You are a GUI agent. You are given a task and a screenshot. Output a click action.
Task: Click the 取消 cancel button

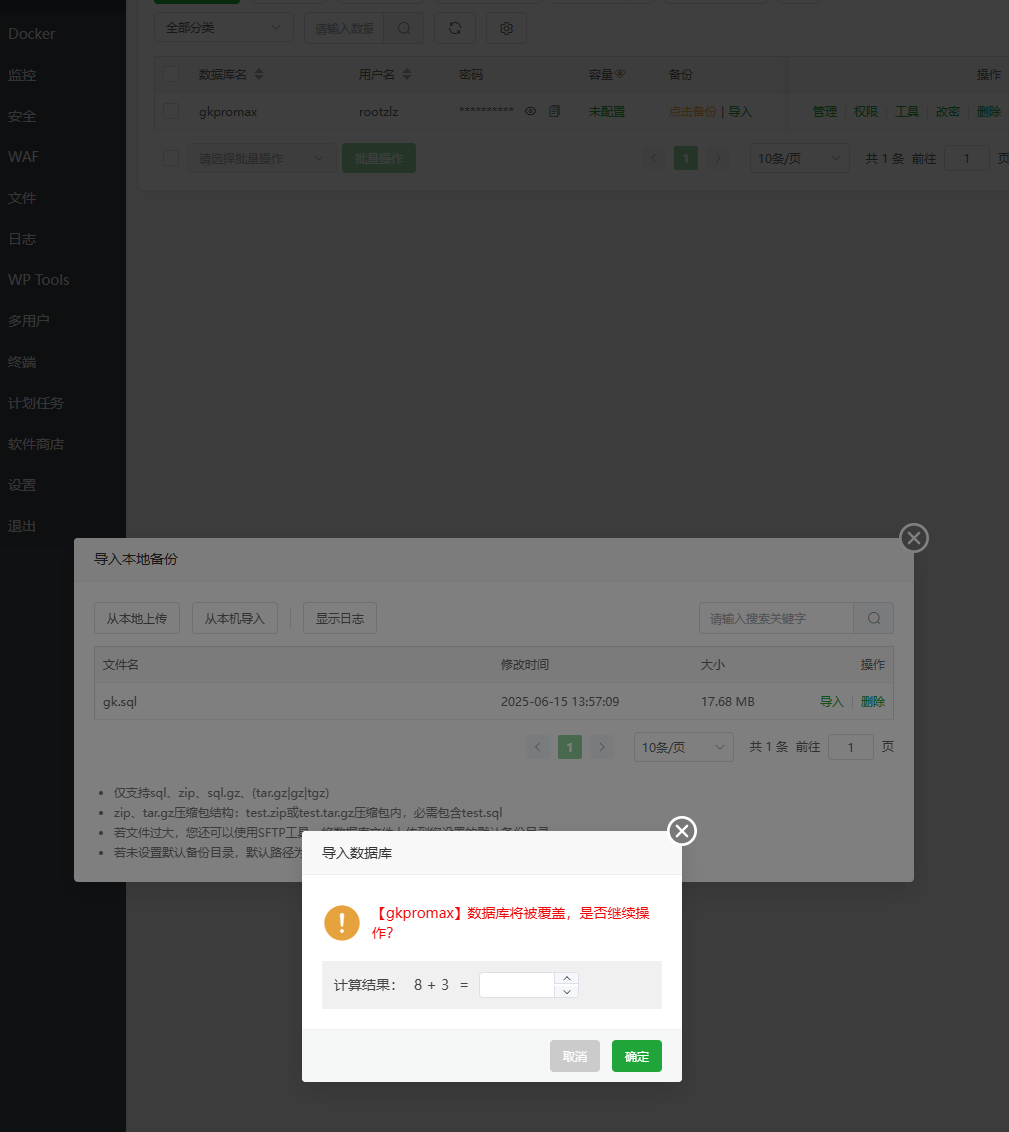click(x=575, y=1056)
